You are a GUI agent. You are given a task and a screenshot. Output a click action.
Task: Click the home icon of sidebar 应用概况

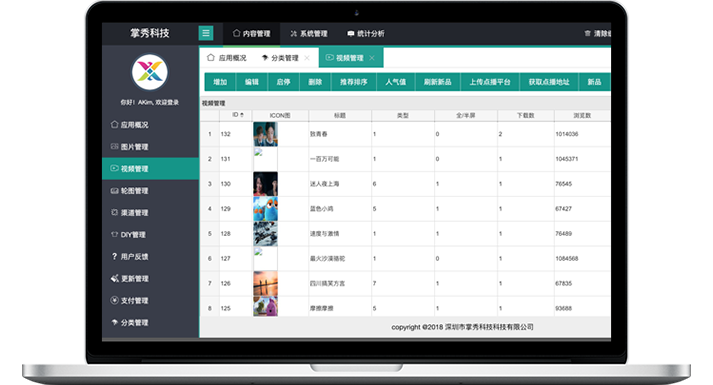point(114,124)
